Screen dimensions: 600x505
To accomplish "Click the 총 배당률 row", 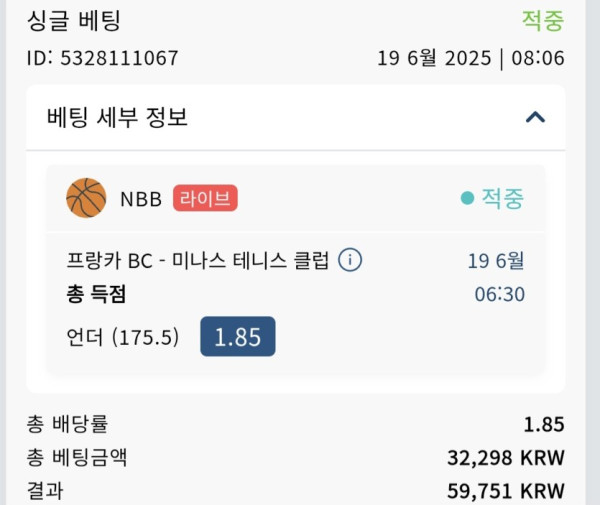I will [x=296, y=424].
